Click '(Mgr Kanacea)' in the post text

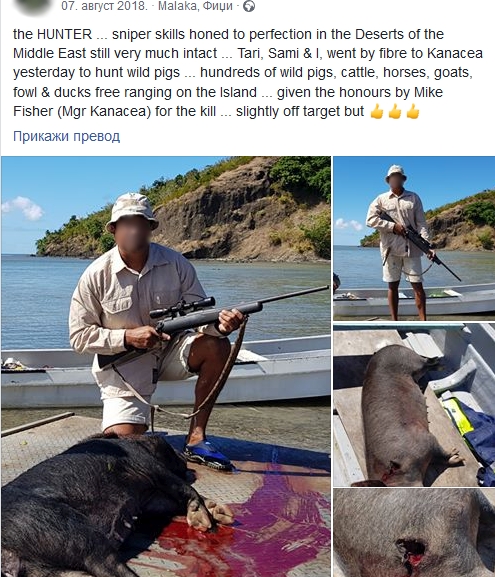(x=104, y=111)
